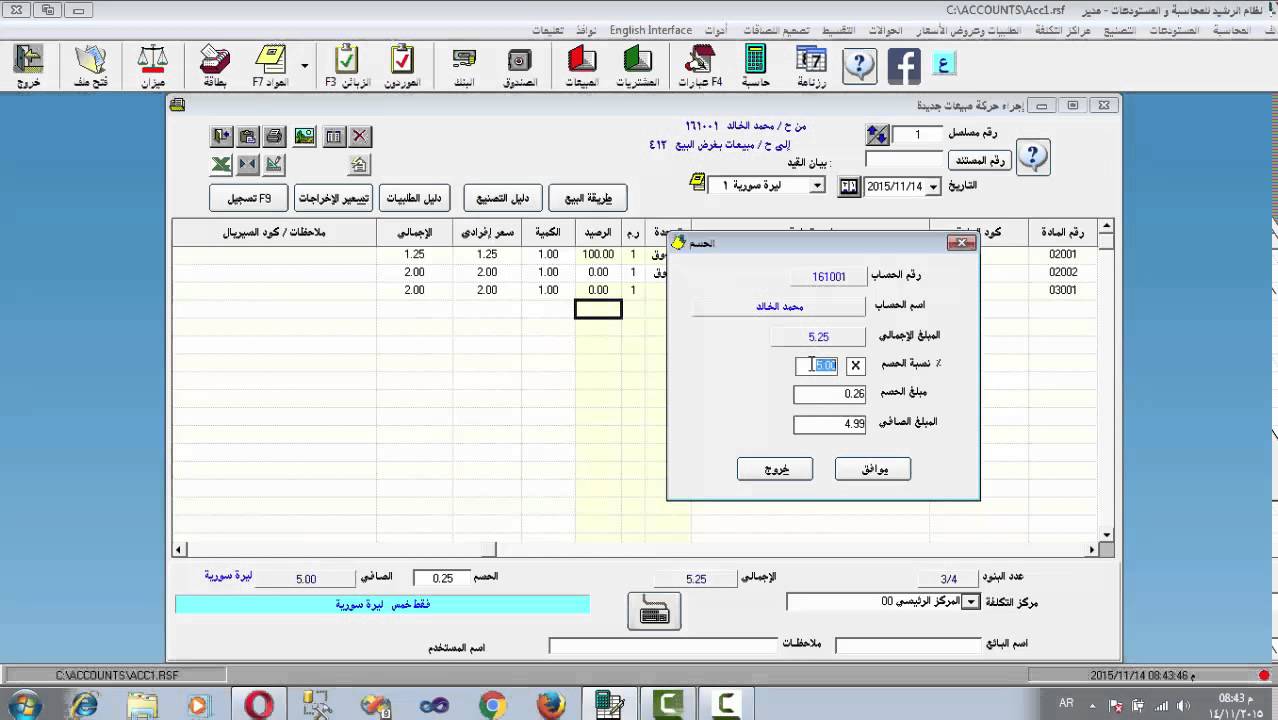Click the رقم المستند button
Image resolution: width=1278 pixels, height=720 pixels.
coord(980,160)
